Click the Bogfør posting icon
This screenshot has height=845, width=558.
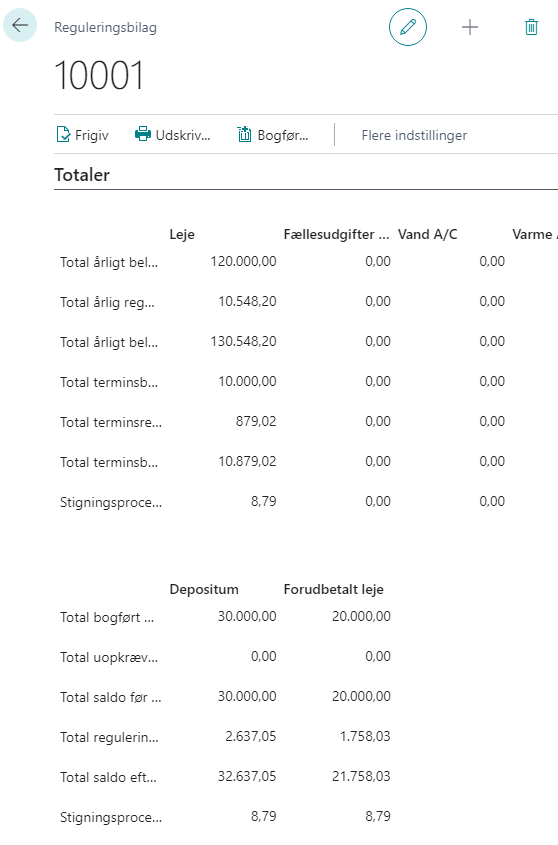[244, 134]
